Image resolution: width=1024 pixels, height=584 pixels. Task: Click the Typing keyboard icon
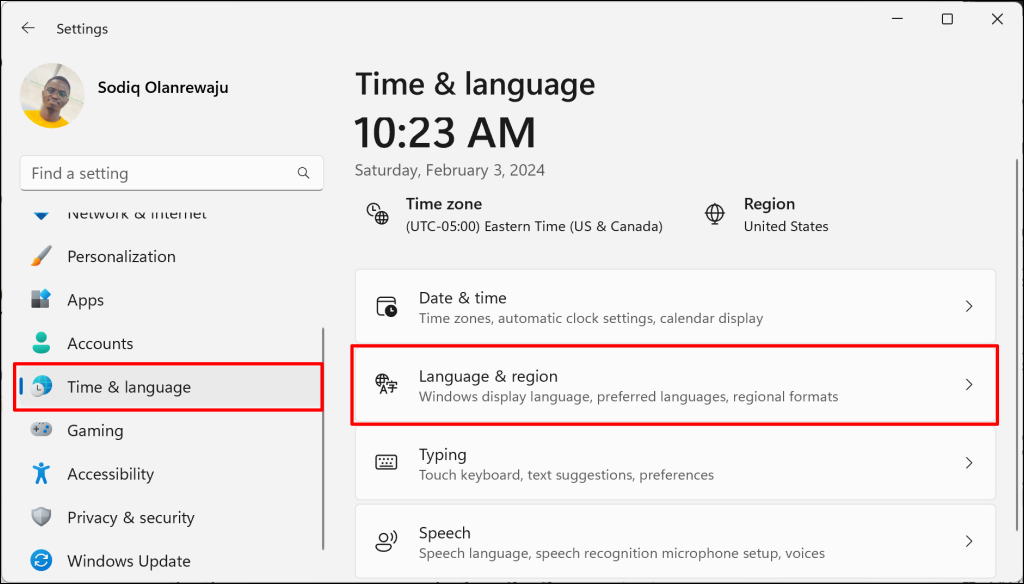pos(386,462)
